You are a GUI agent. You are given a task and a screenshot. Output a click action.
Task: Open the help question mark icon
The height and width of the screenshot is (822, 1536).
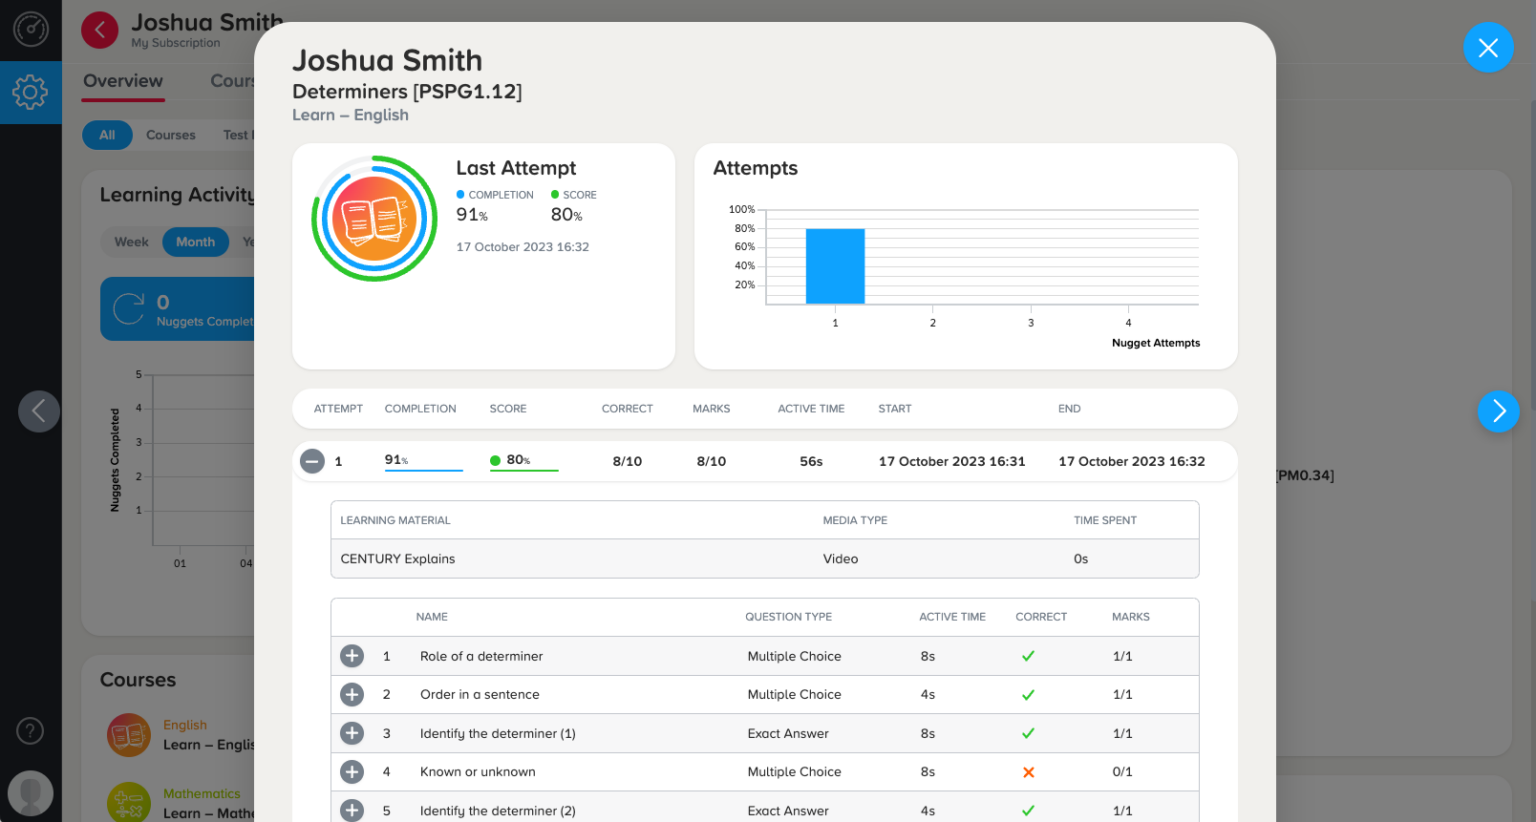tap(30, 731)
